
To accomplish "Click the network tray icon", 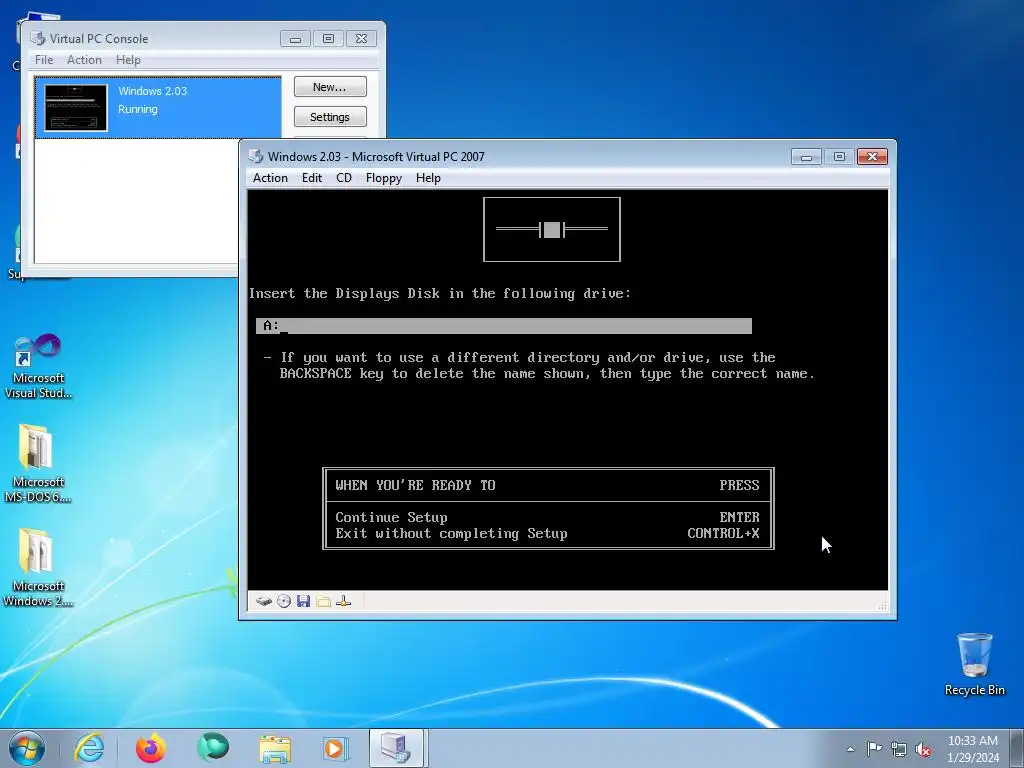I will [x=899, y=749].
